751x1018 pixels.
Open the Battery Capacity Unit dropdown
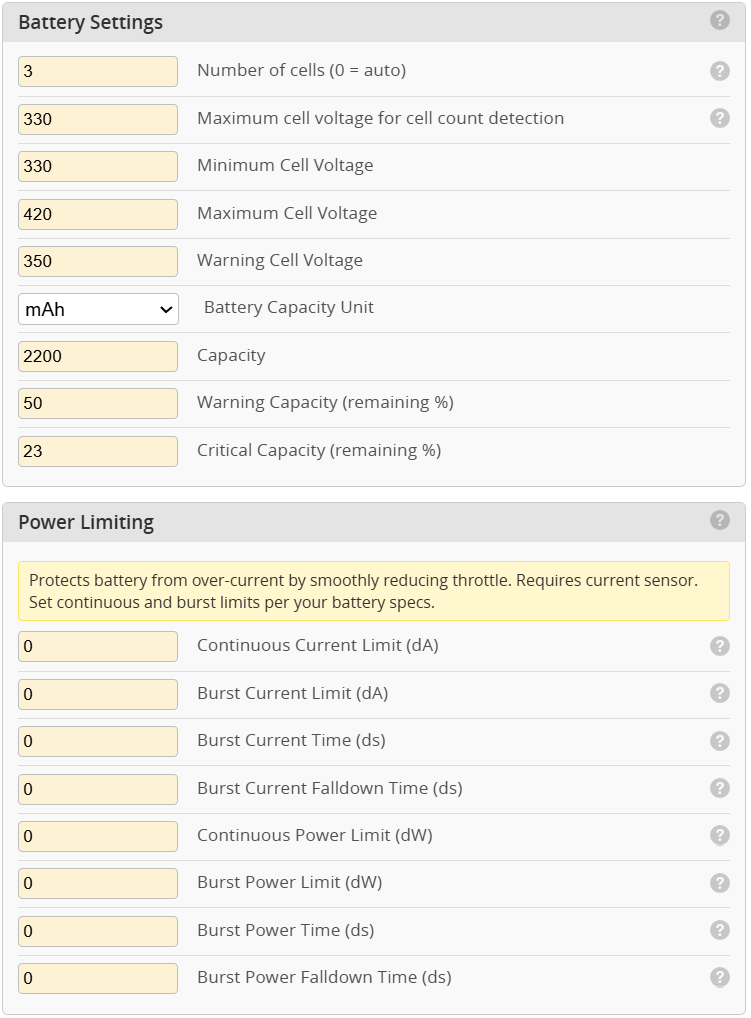click(x=98, y=309)
